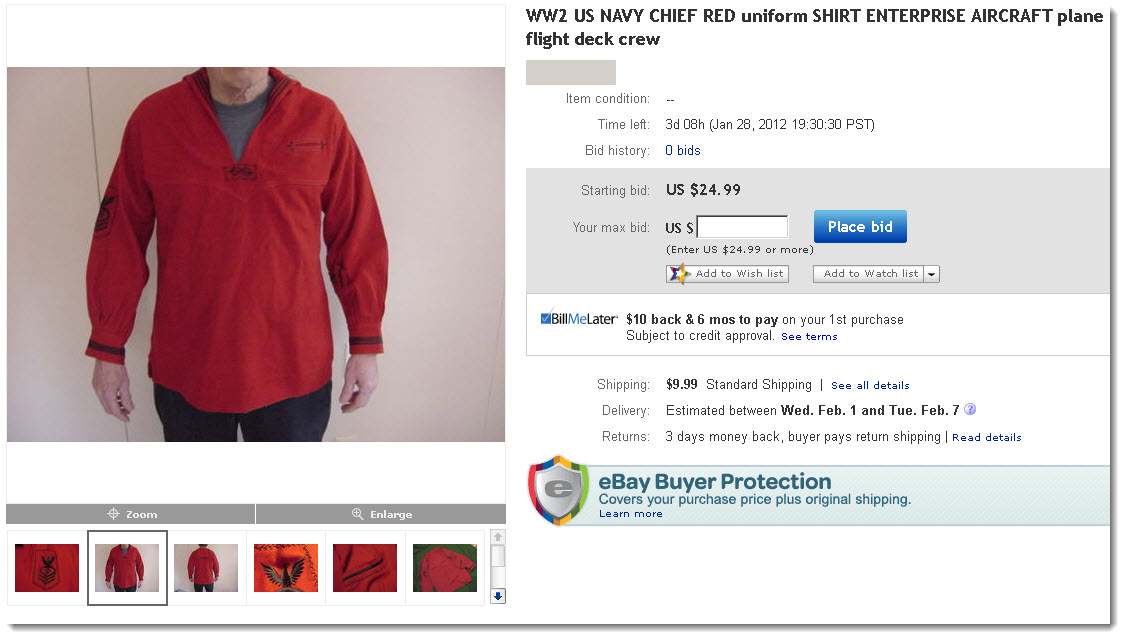Click the Wish list star icon
This screenshot has height=639, width=1125.
coord(679,274)
